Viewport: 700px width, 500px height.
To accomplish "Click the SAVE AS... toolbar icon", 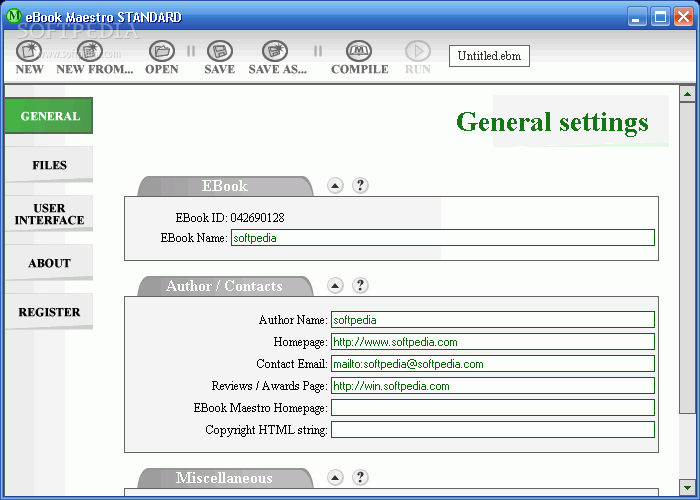I will (x=275, y=51).
